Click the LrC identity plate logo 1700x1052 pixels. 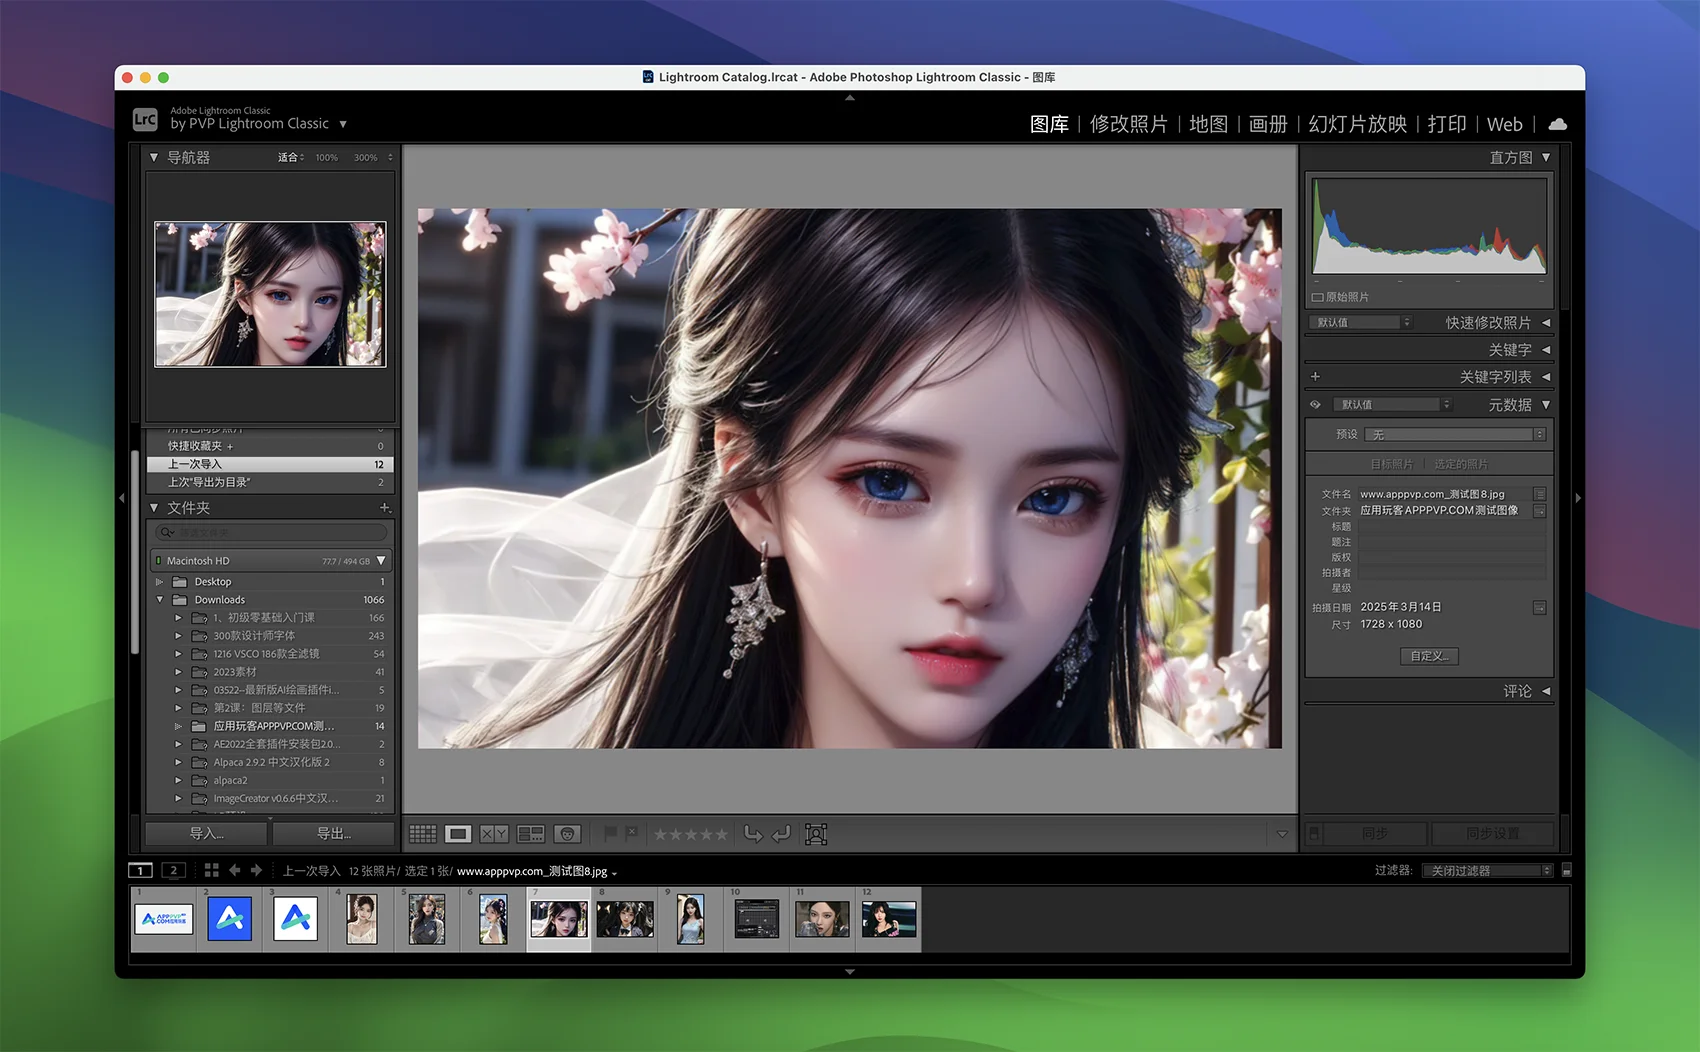145,119
